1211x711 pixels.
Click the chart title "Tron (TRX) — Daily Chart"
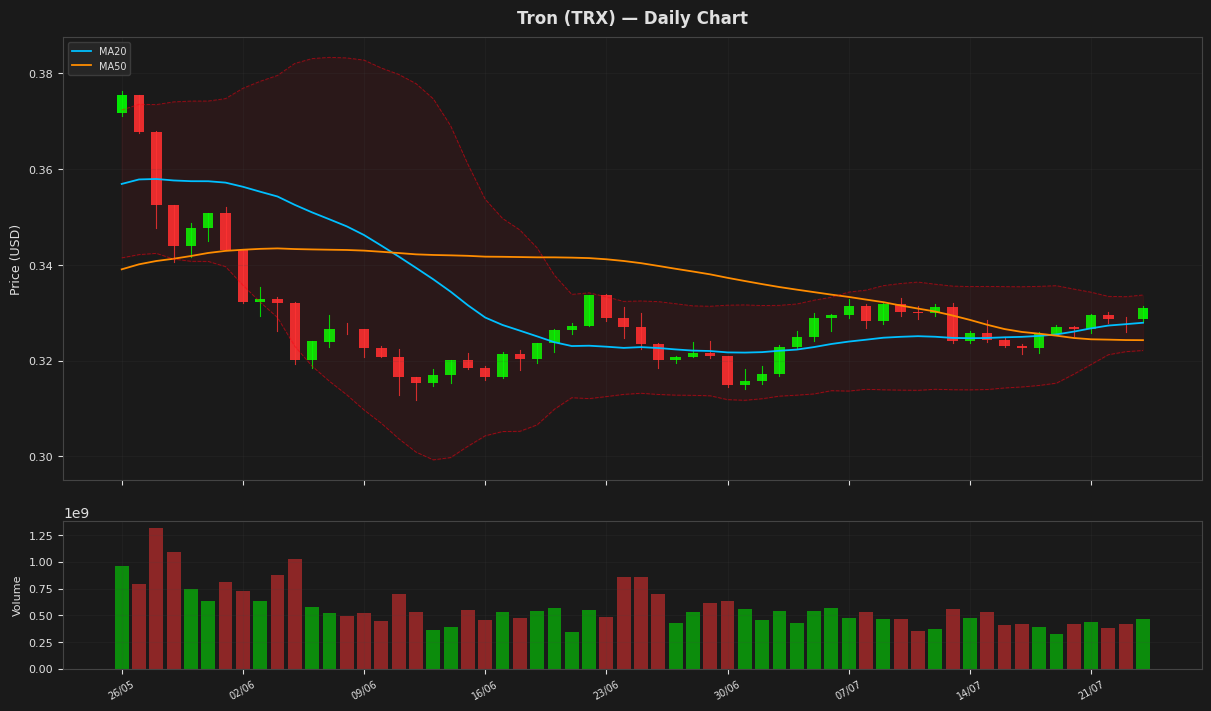[x=632, y=19]
